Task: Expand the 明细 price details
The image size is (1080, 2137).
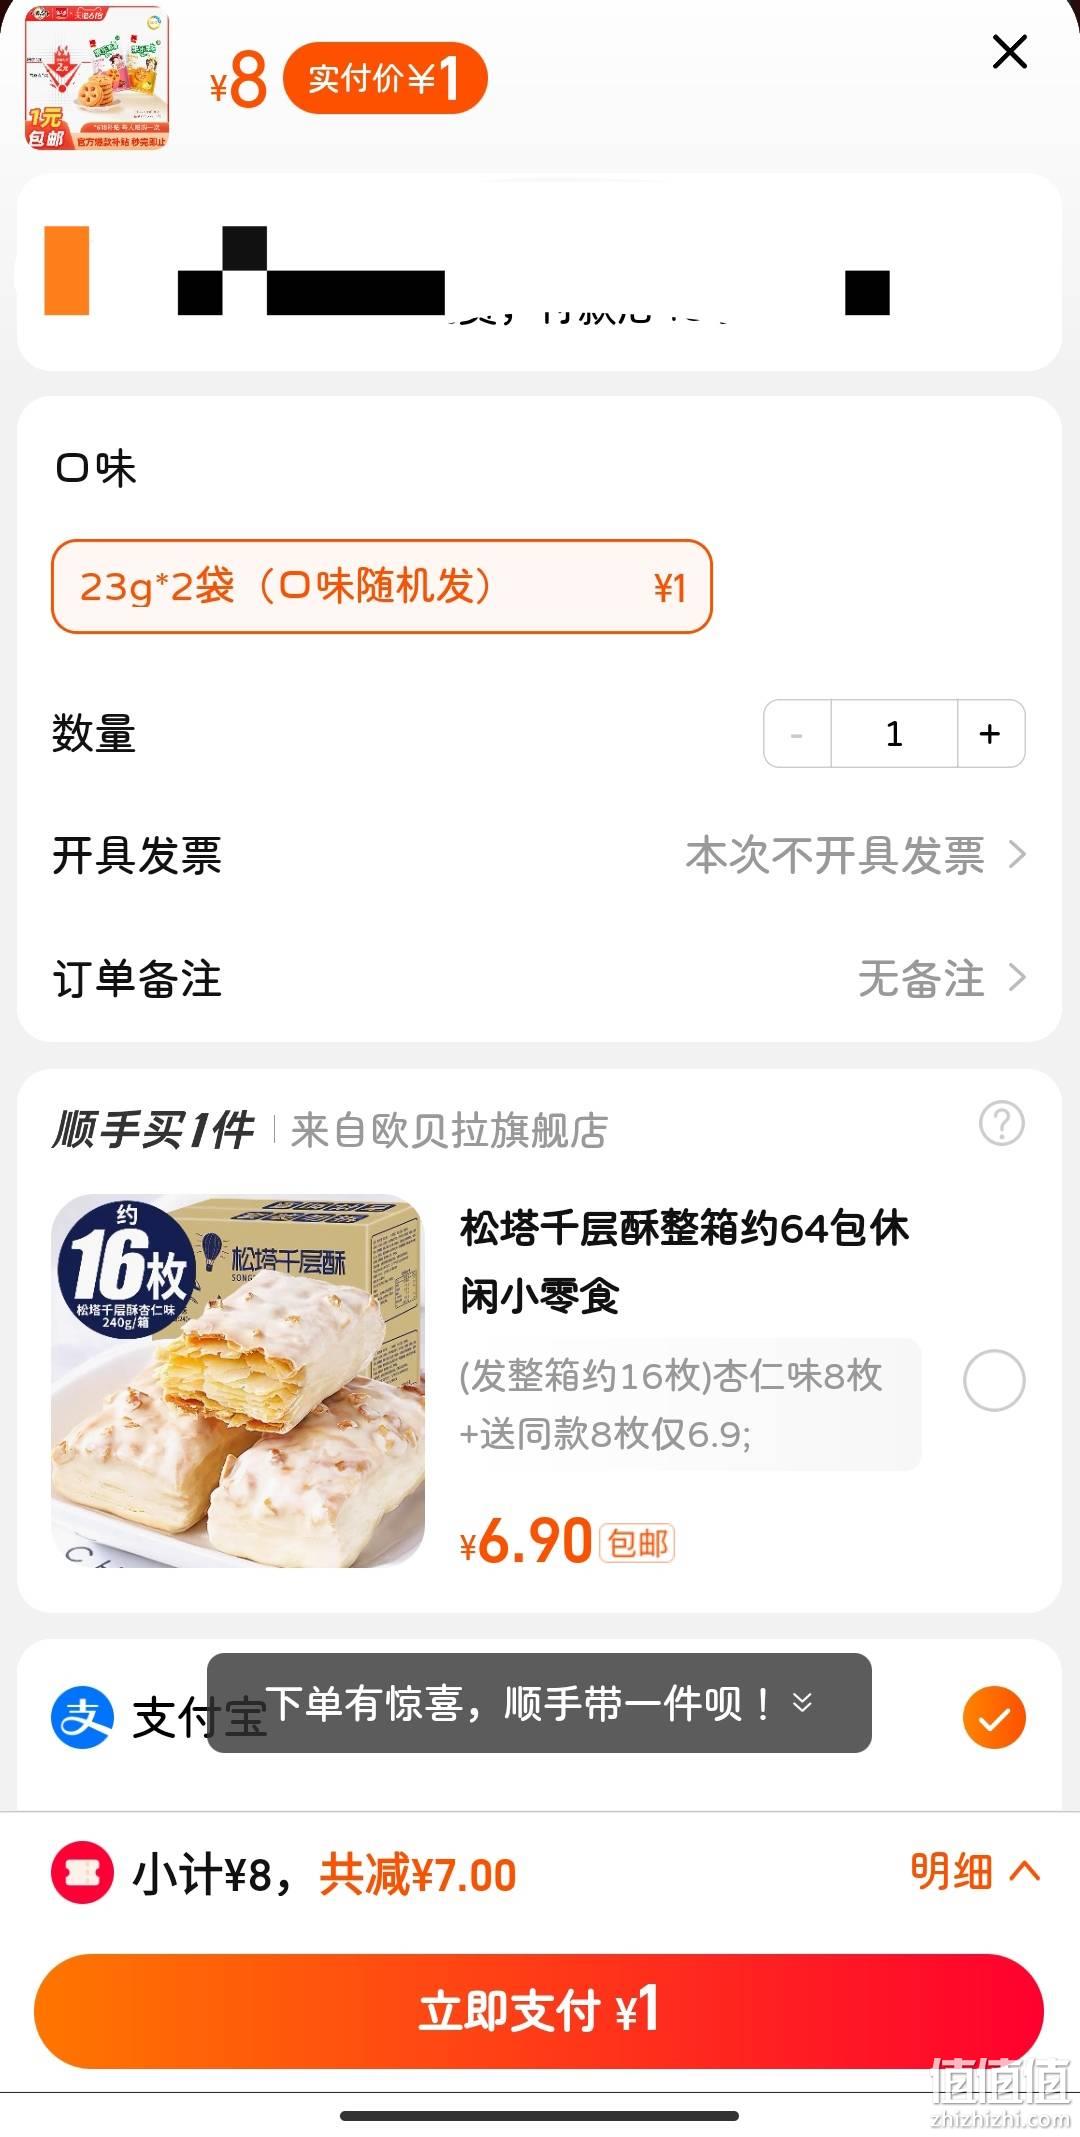Action: coord(975,1871)
